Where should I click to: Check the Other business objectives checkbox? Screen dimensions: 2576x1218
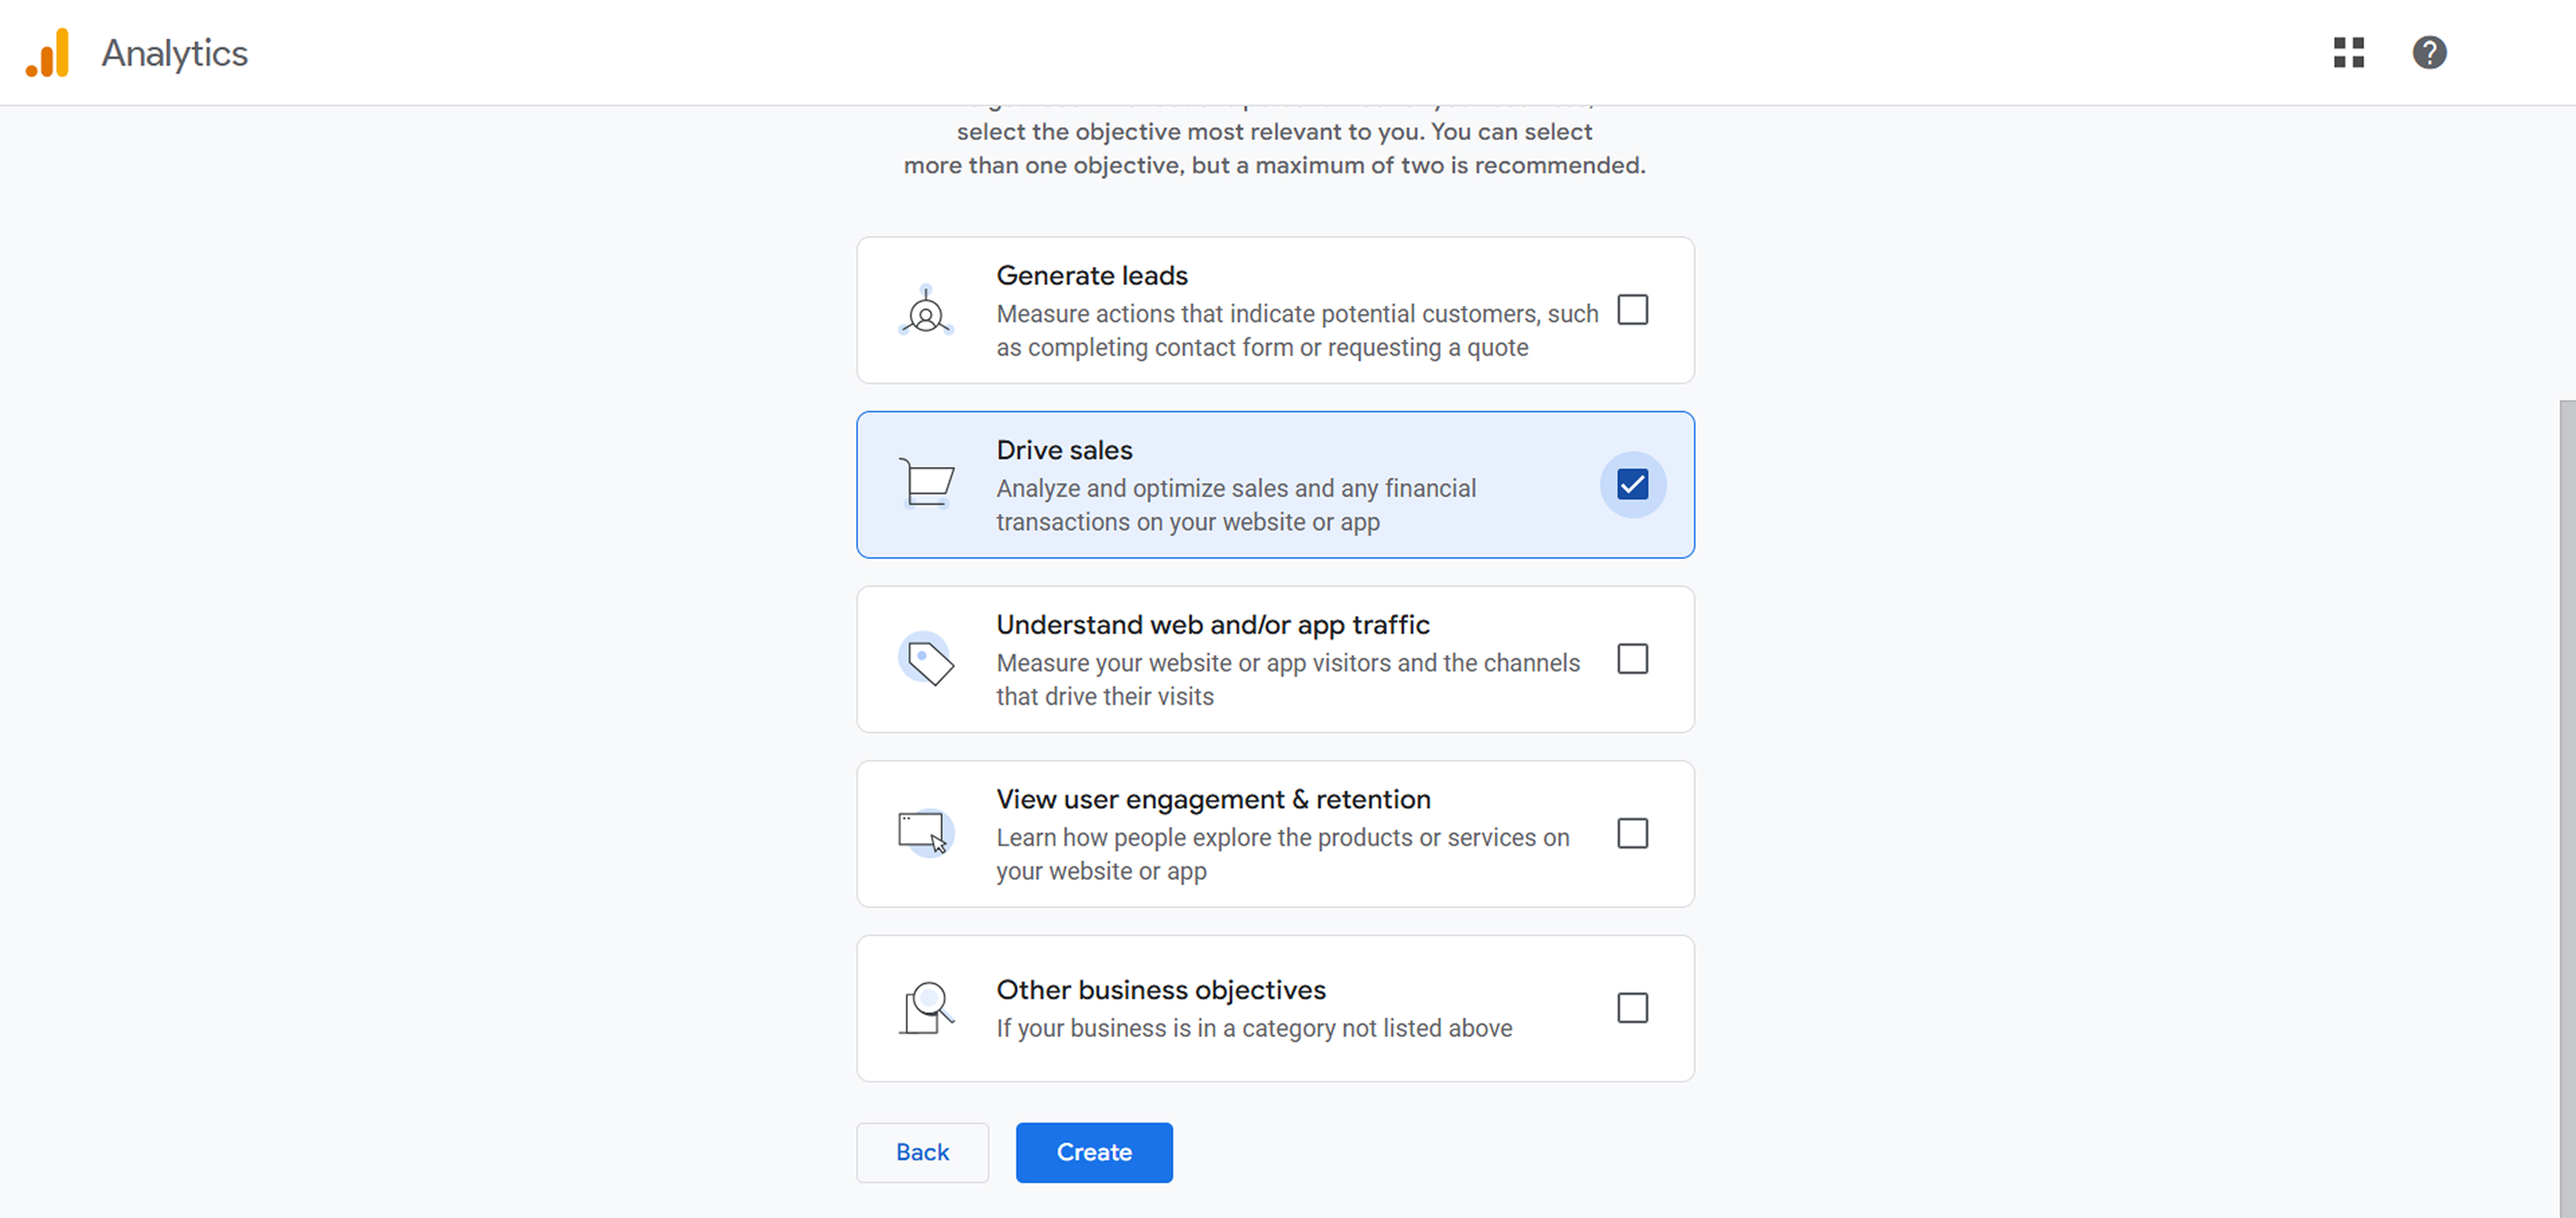(x=1632, y=1008)
